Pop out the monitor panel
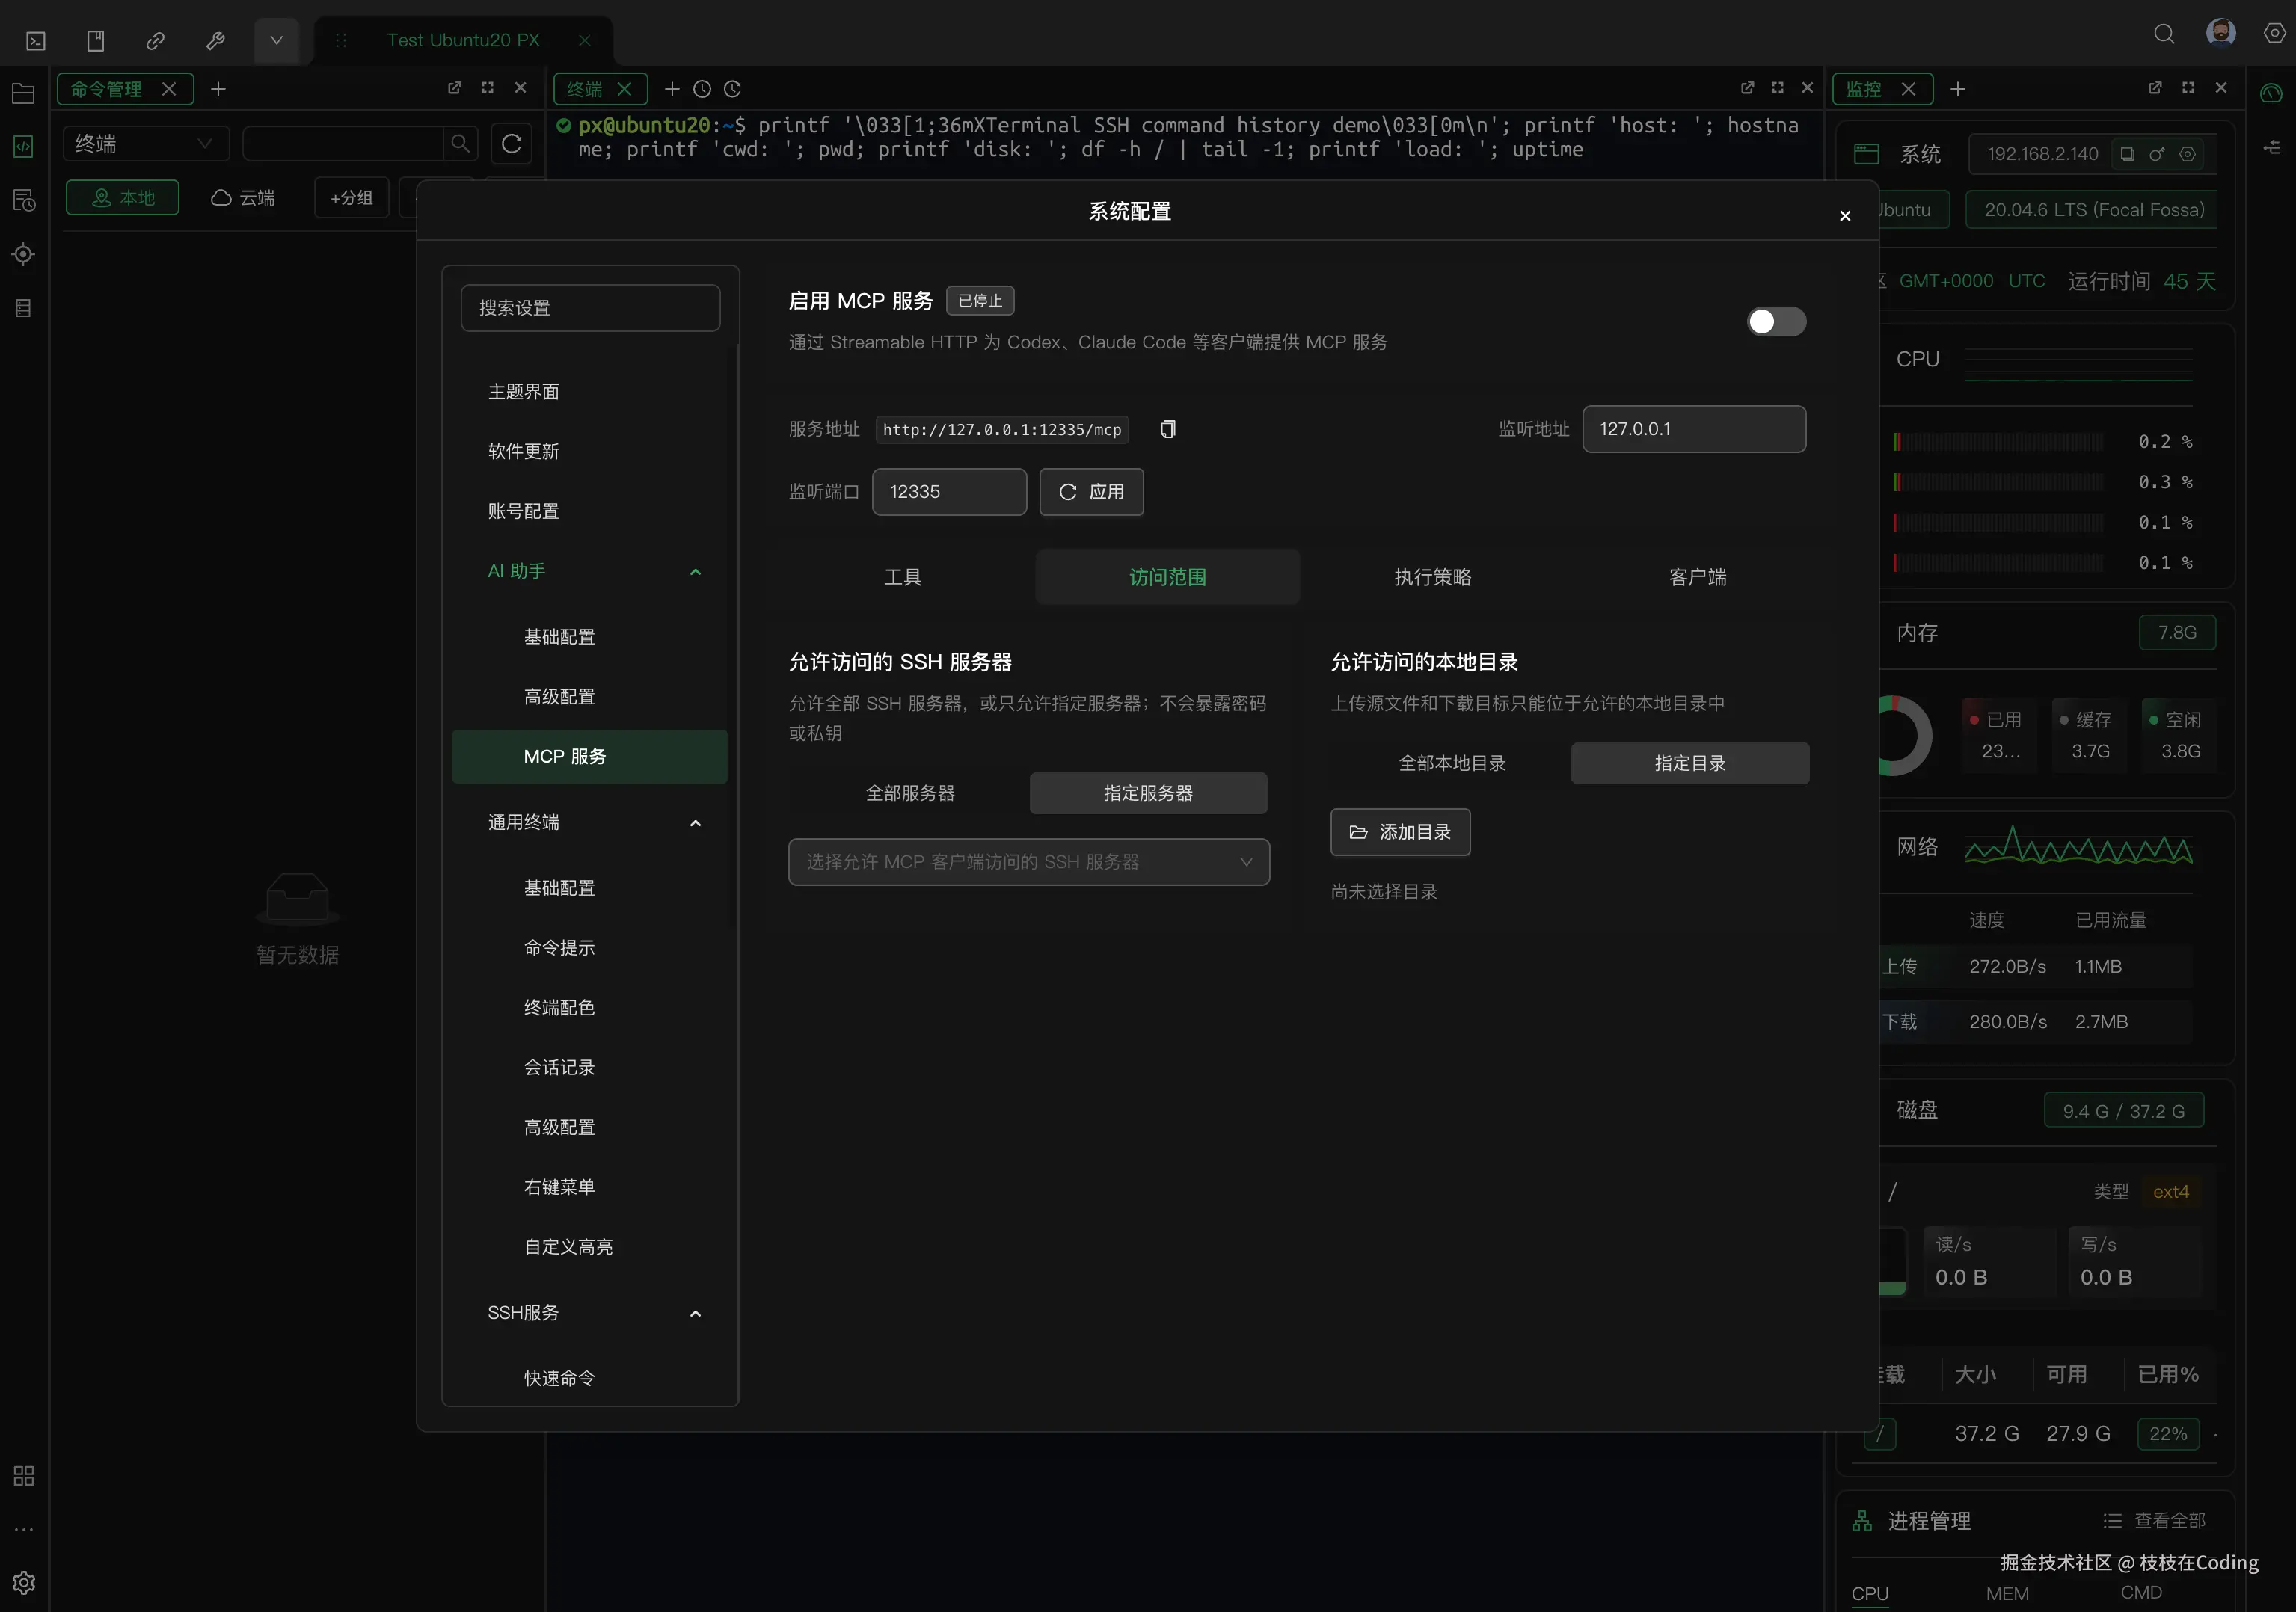Image resolution: width=2296 pixels, height=1612 pixels. coord(2155,88)
